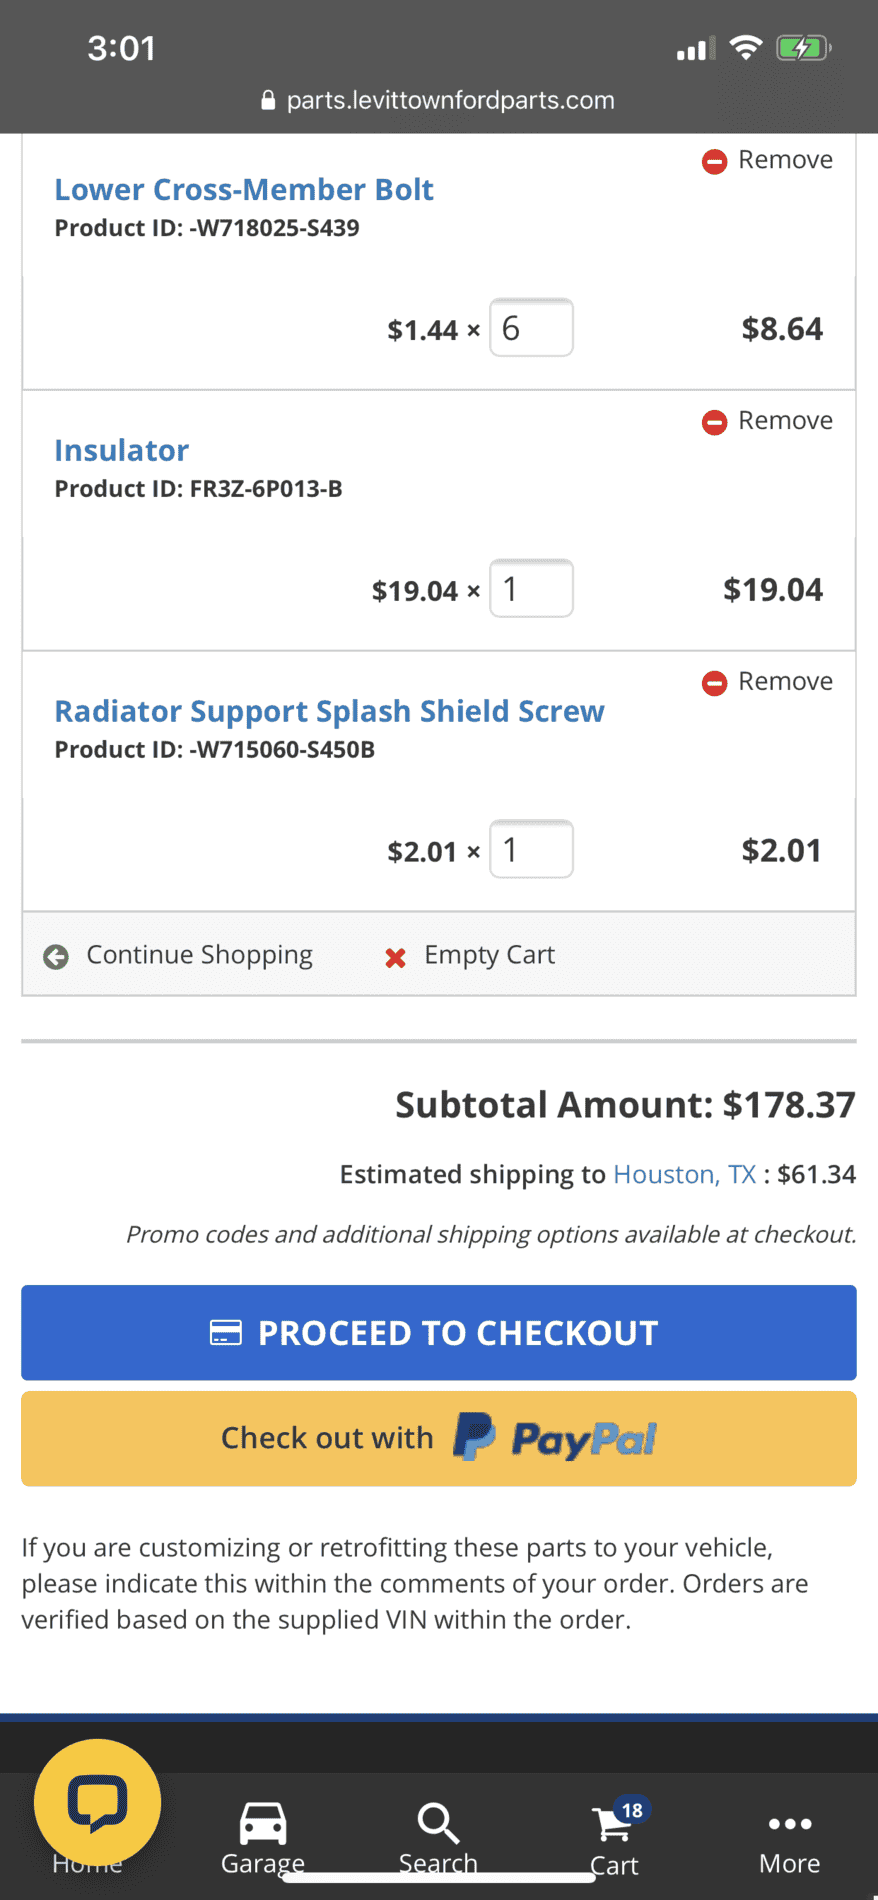878x1900 pixels.
Task: Remove Lower Cross-Member Bolt from cart
Action: (x=767, y=160)
